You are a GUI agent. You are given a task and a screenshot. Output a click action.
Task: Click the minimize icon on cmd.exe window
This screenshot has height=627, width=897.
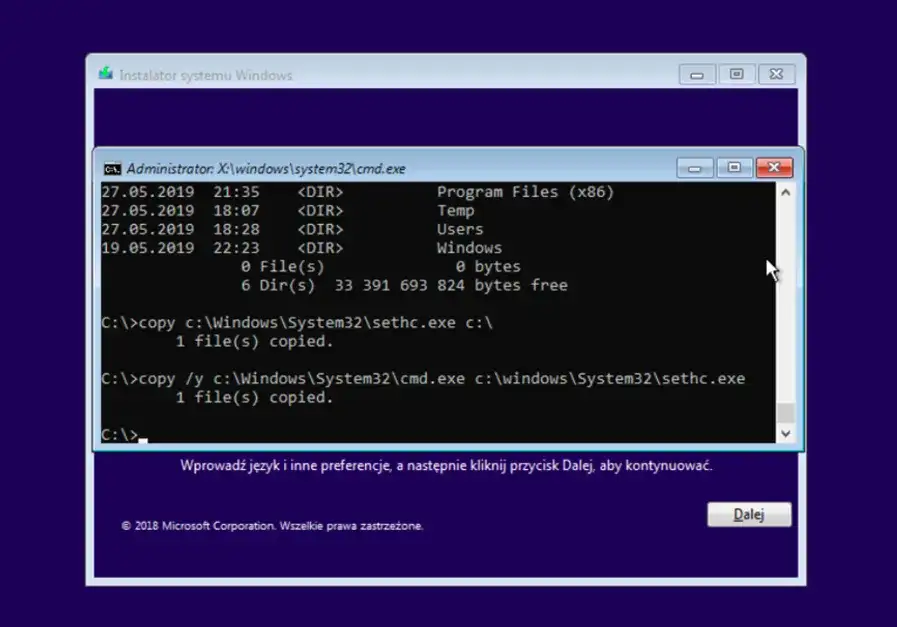tap(695, 168)
